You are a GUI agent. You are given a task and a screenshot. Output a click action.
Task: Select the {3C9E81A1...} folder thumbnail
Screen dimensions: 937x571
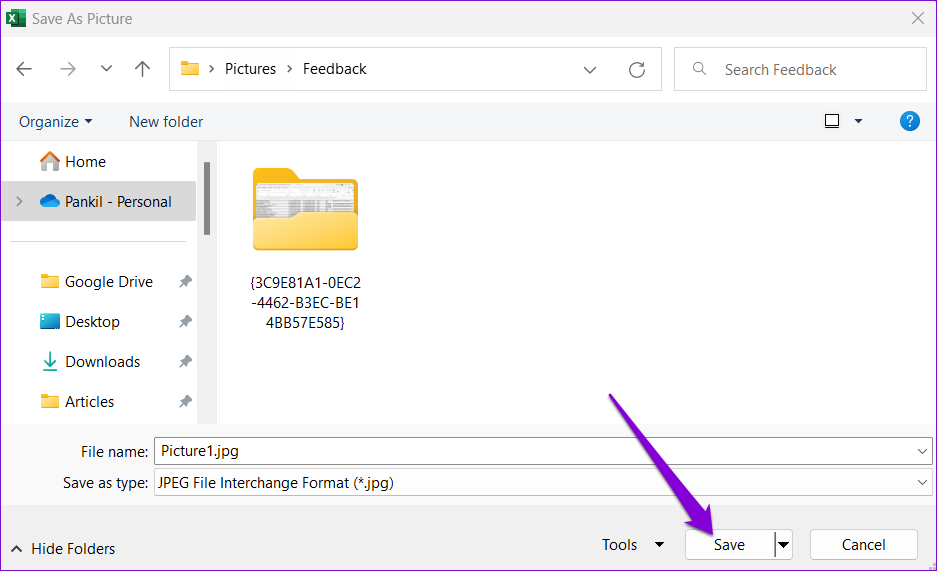(305, 209)
